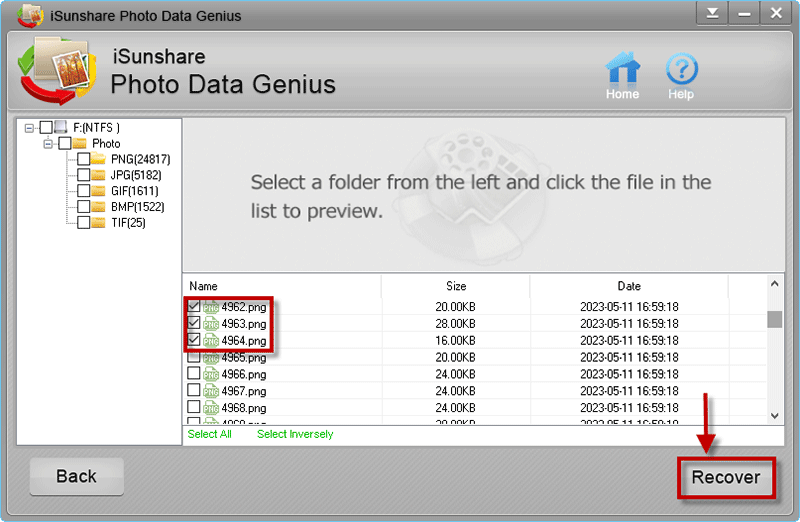Tick the Photo folder checkbox
800x522 pixels.
[x=65, y=143]
